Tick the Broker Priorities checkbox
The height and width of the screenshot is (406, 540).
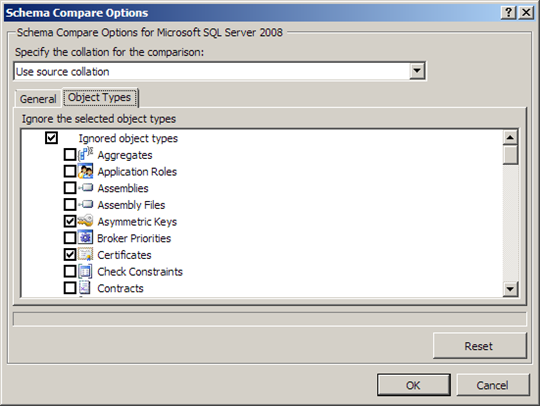tap(70, 238)
